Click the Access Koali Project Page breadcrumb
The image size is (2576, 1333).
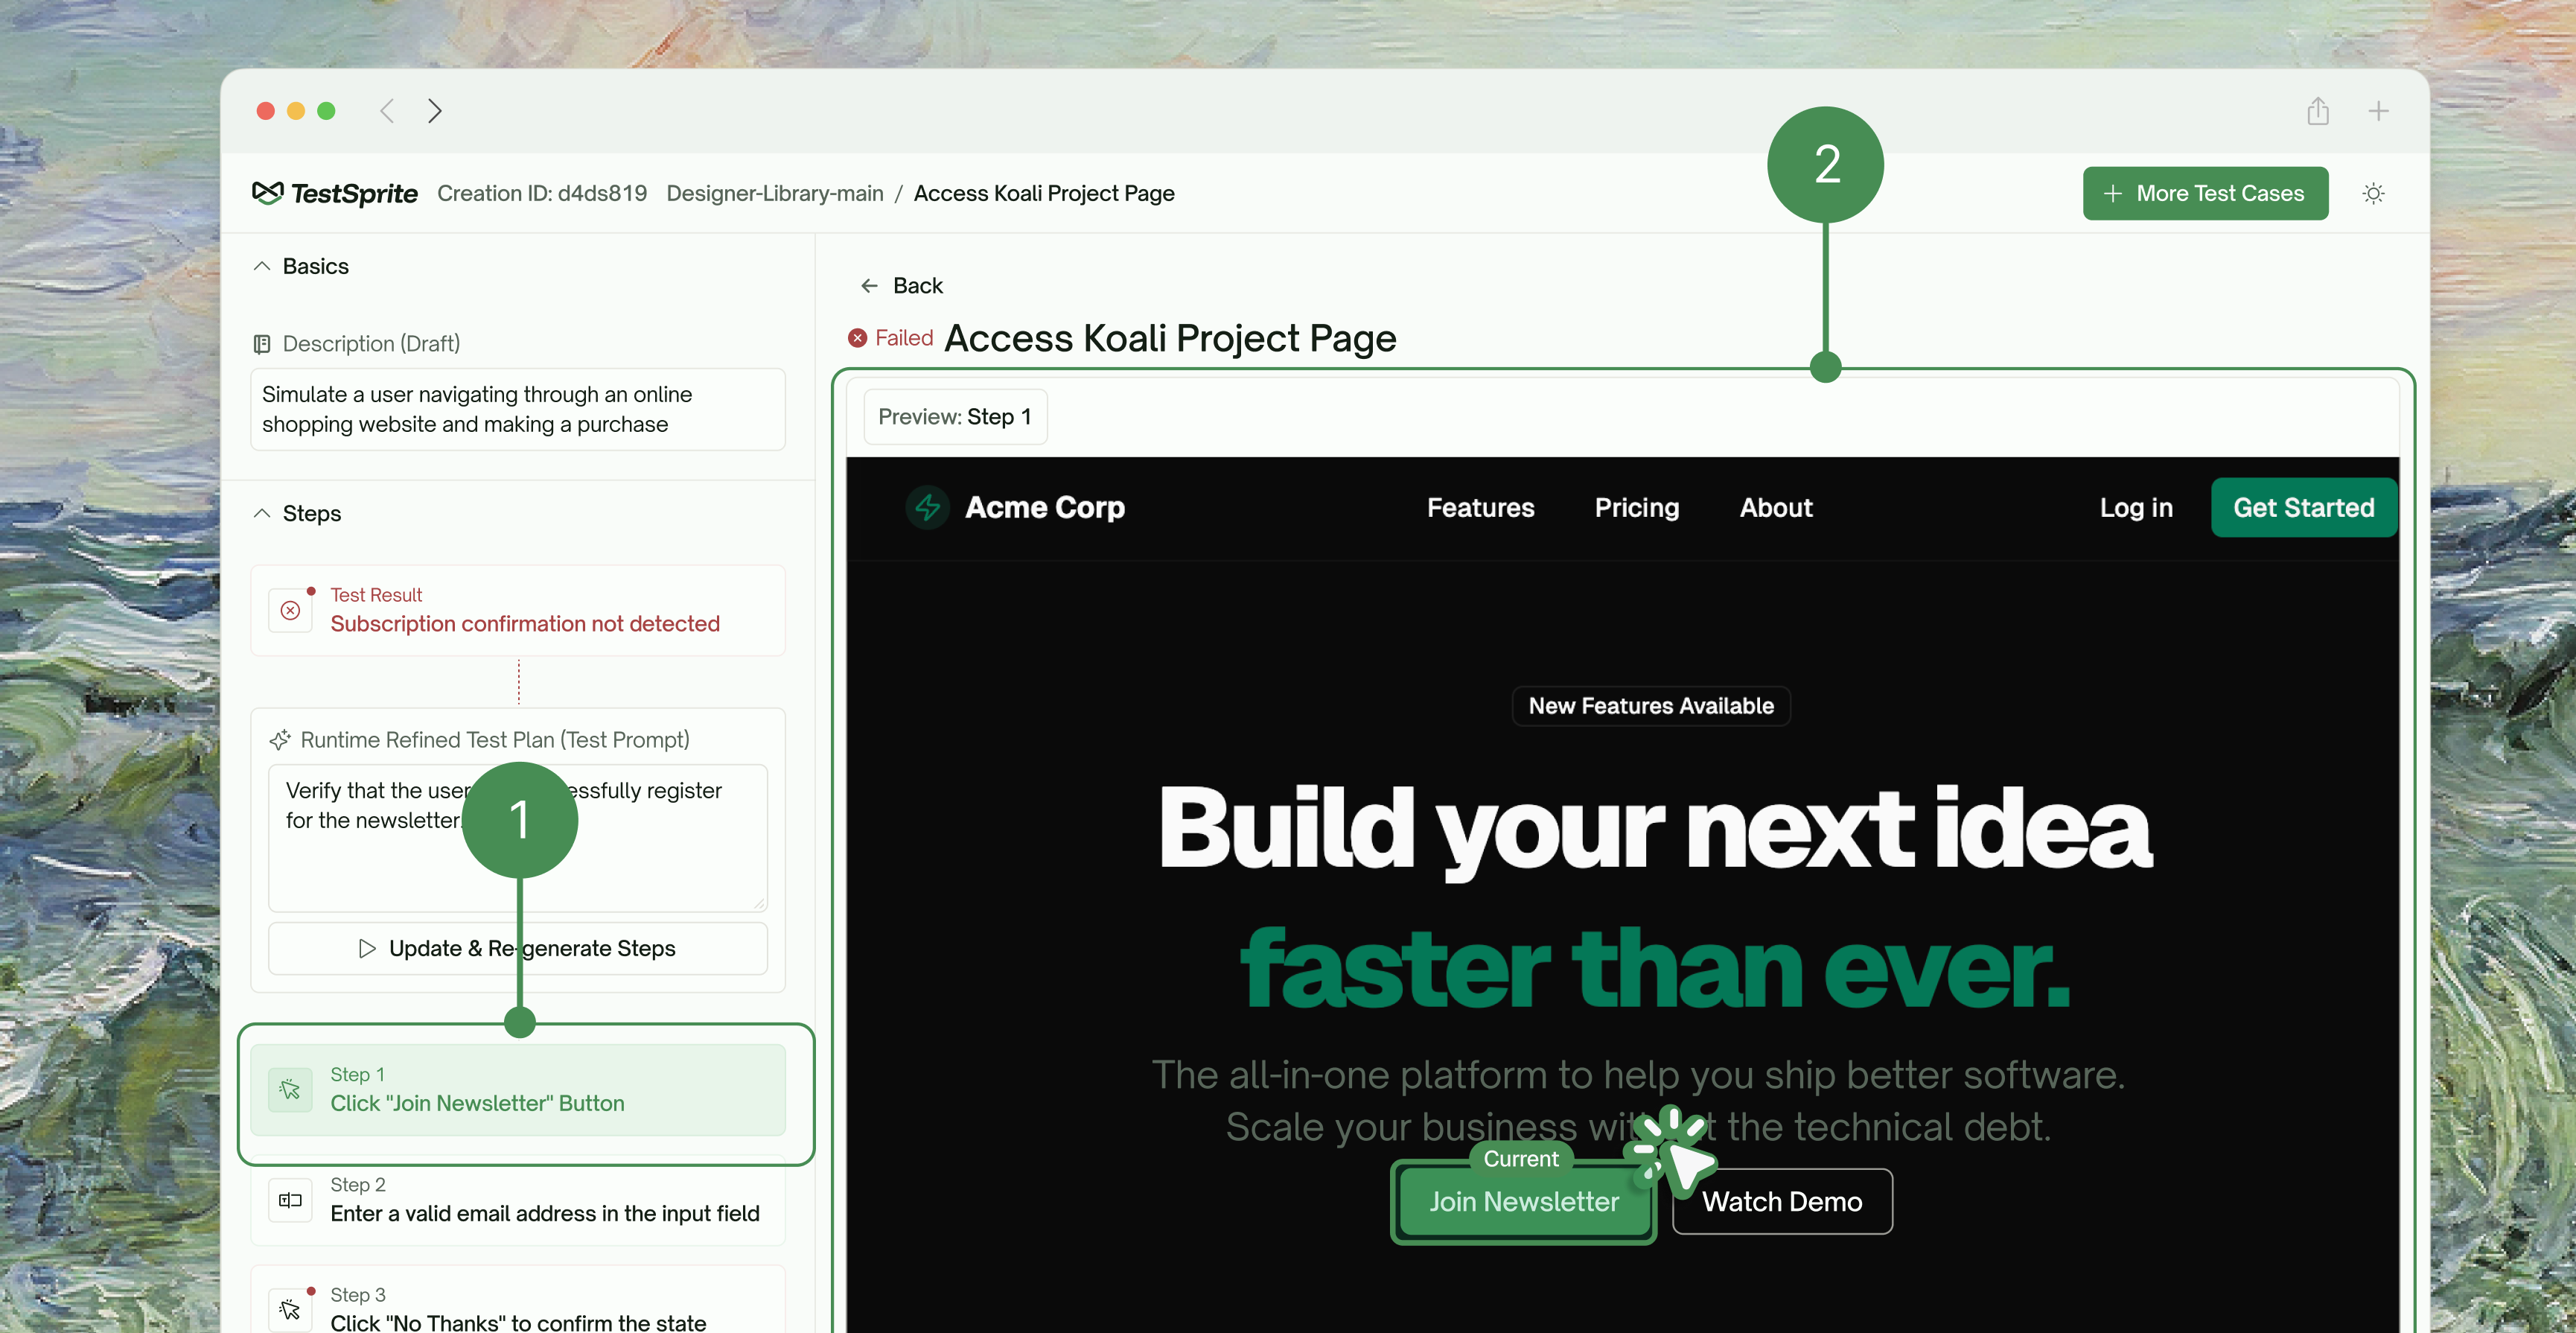tap(1044, 193)
